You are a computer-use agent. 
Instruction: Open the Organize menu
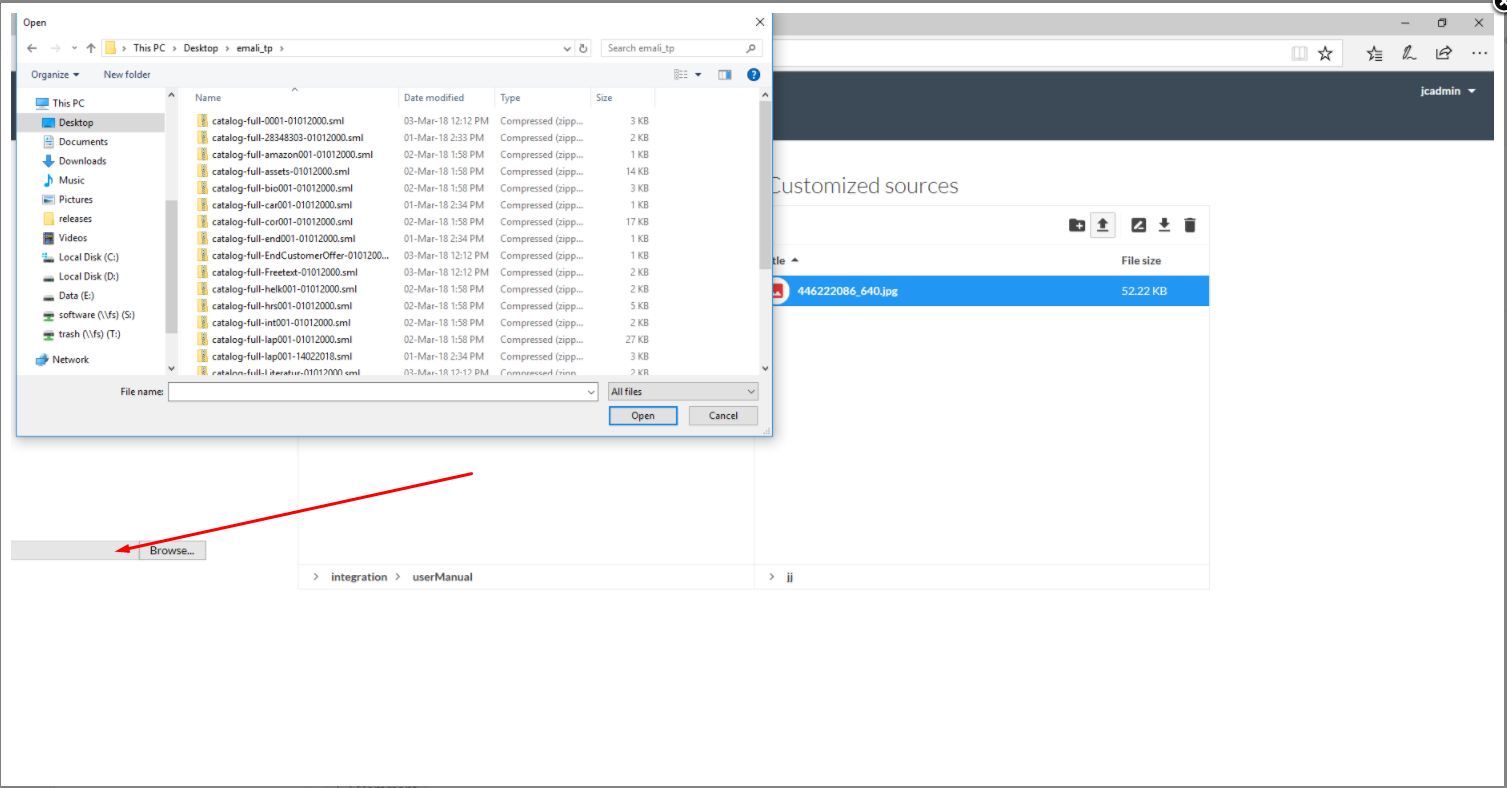click(54, 74)
